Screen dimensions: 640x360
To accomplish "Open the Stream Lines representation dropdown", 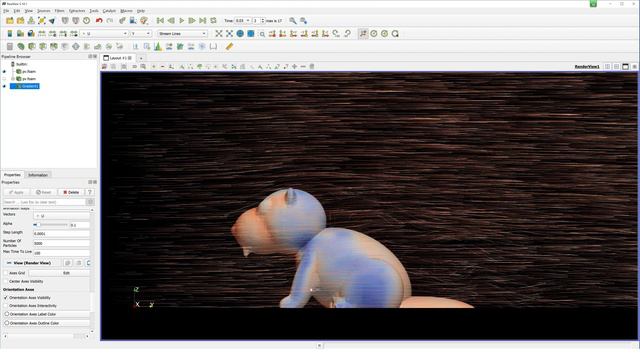I will 182,33.
